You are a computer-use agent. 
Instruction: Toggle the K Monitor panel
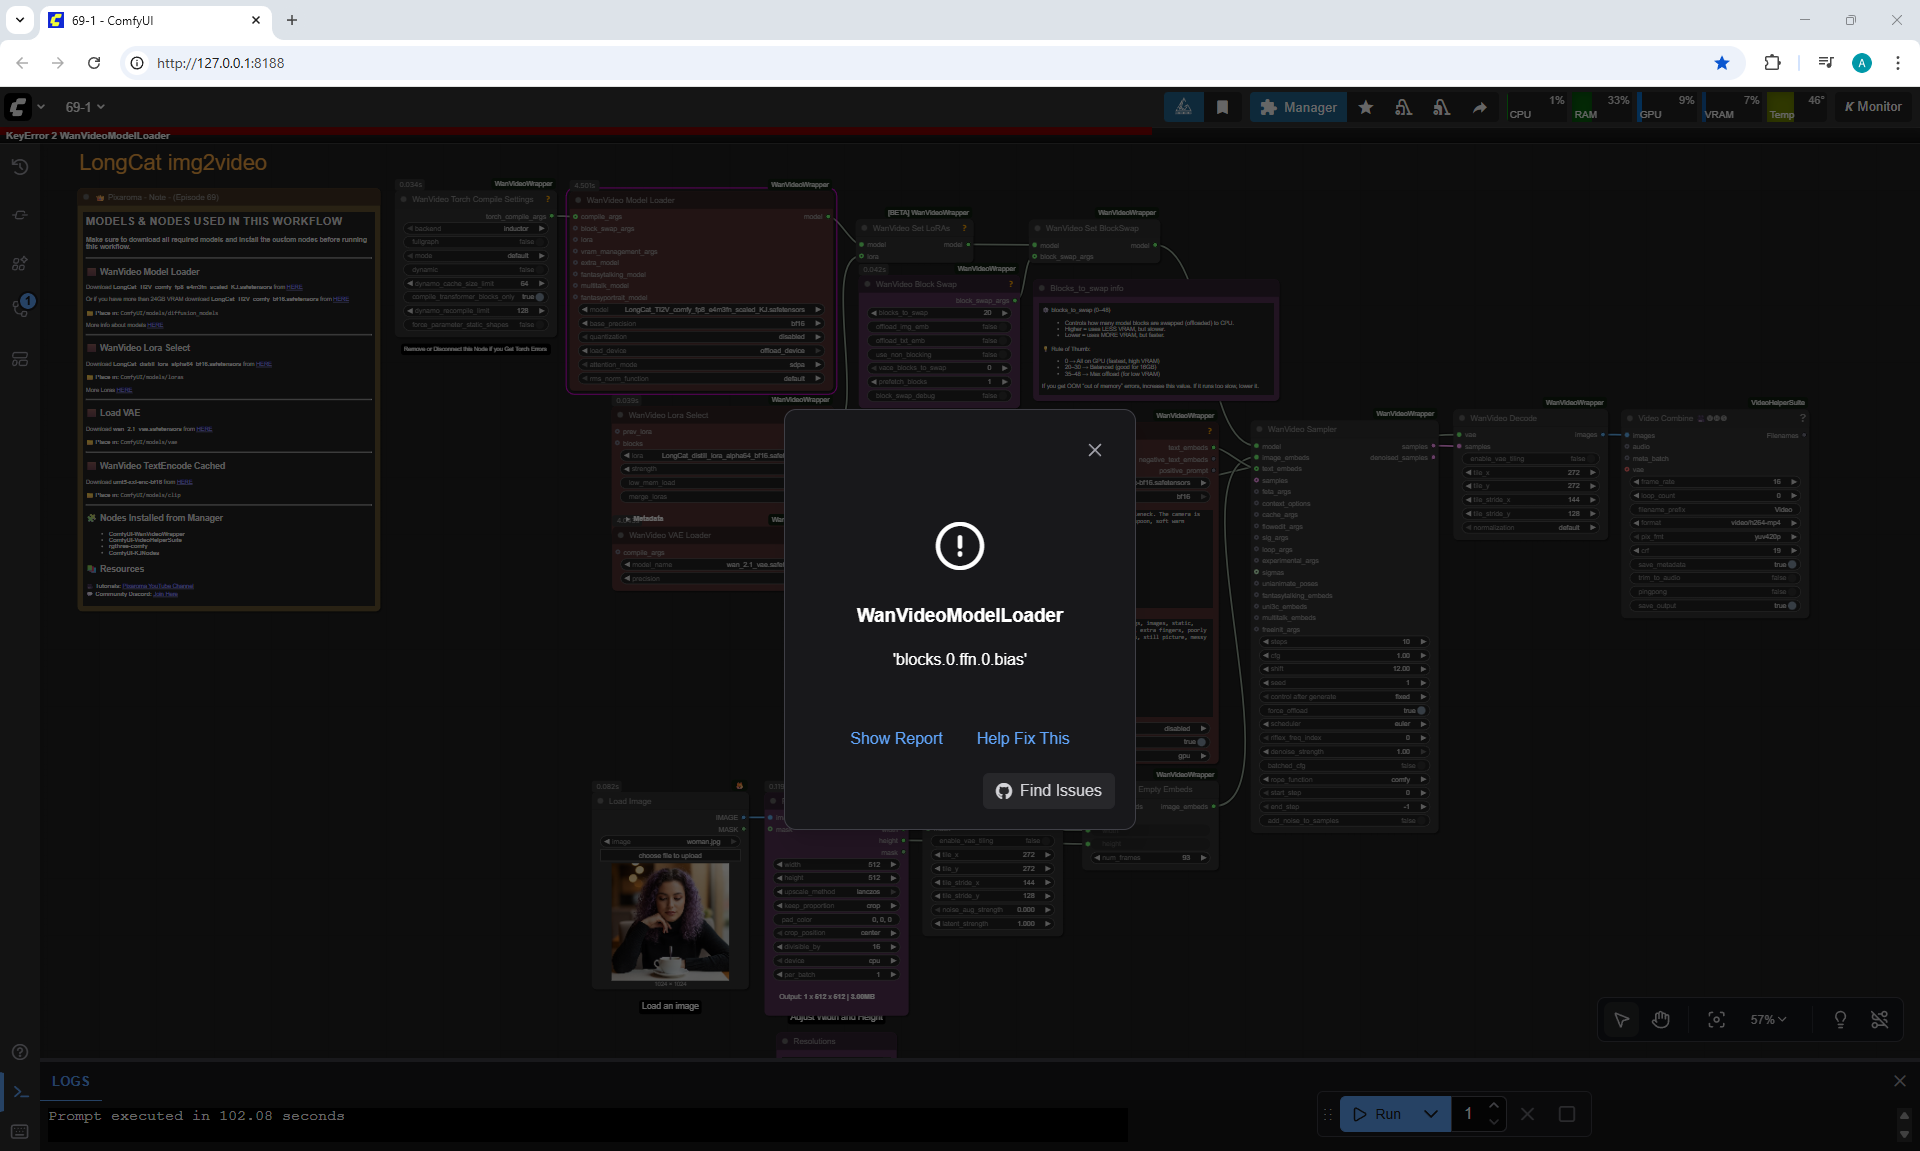coord(1873,107)
